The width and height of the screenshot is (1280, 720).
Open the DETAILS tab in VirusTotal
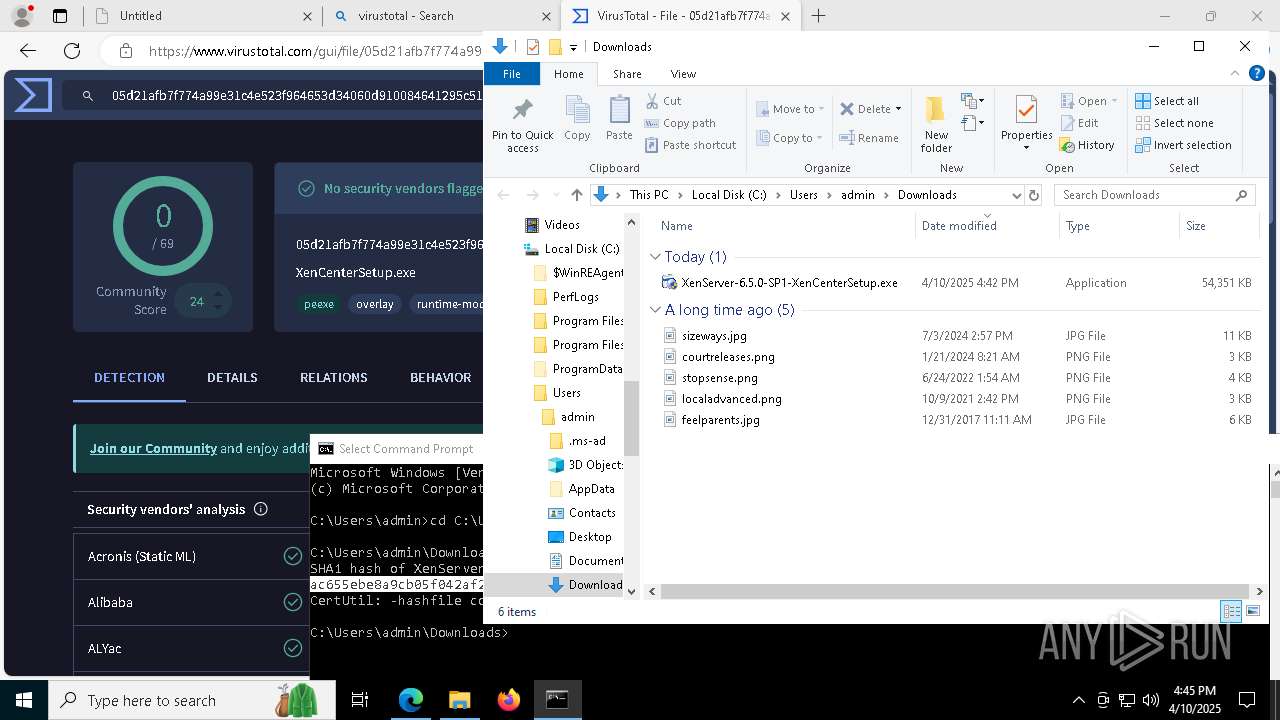[232, 377]
